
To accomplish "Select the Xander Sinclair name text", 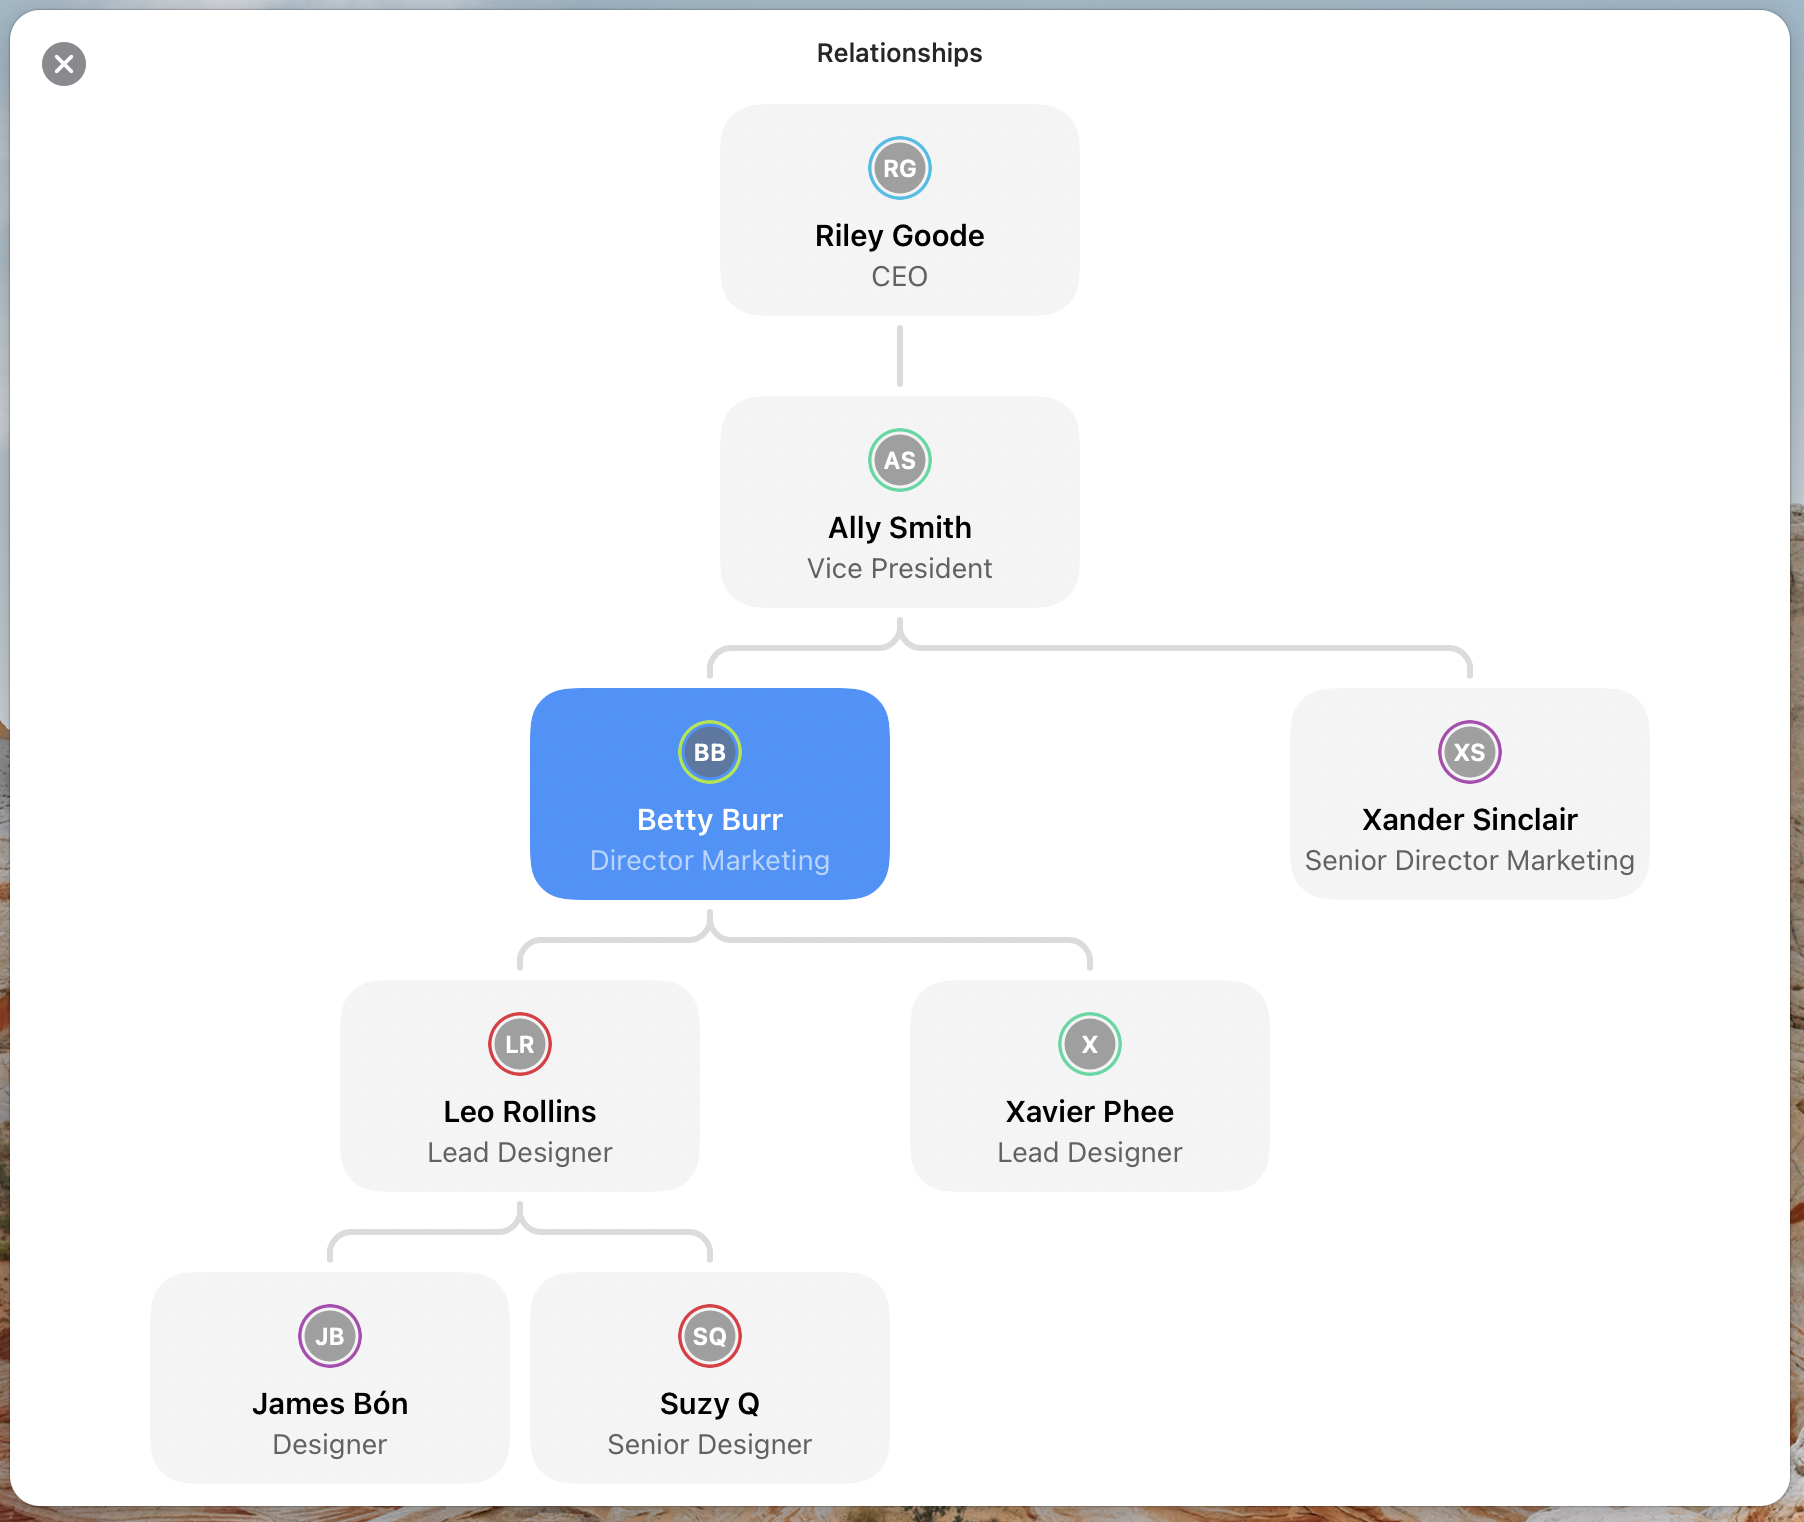I will [x=1470, y=820].
